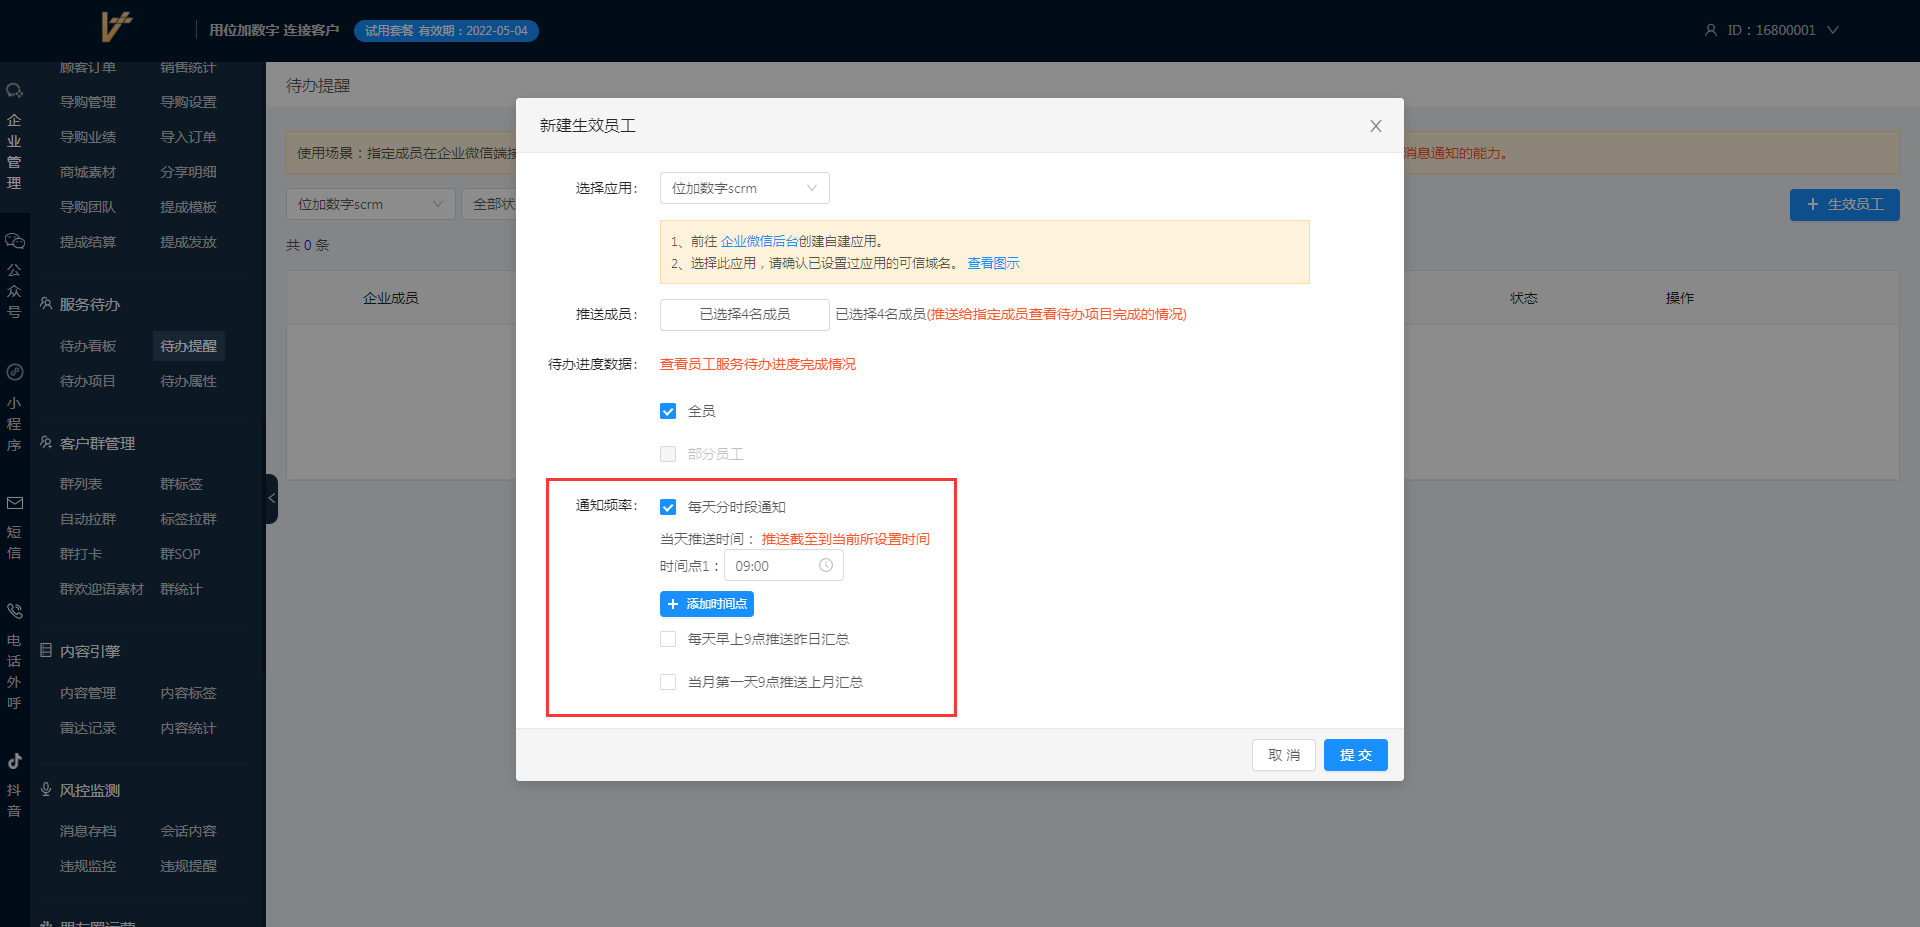
Task: Expand the account ID dropdown arrow
Action: tap(1833, 30)
